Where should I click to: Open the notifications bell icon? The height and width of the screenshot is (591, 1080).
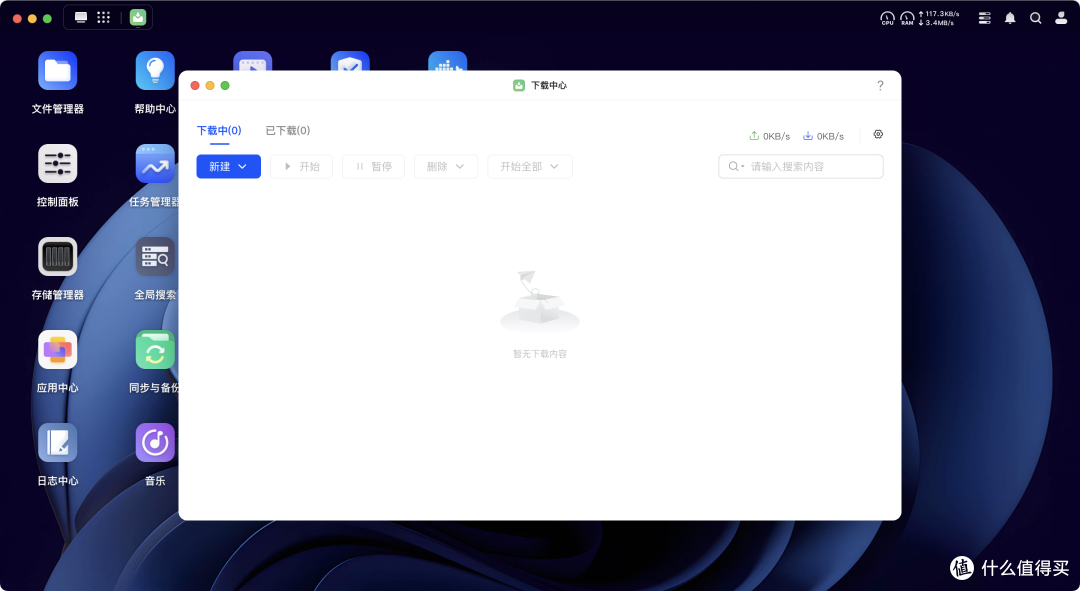point(1010,19)
